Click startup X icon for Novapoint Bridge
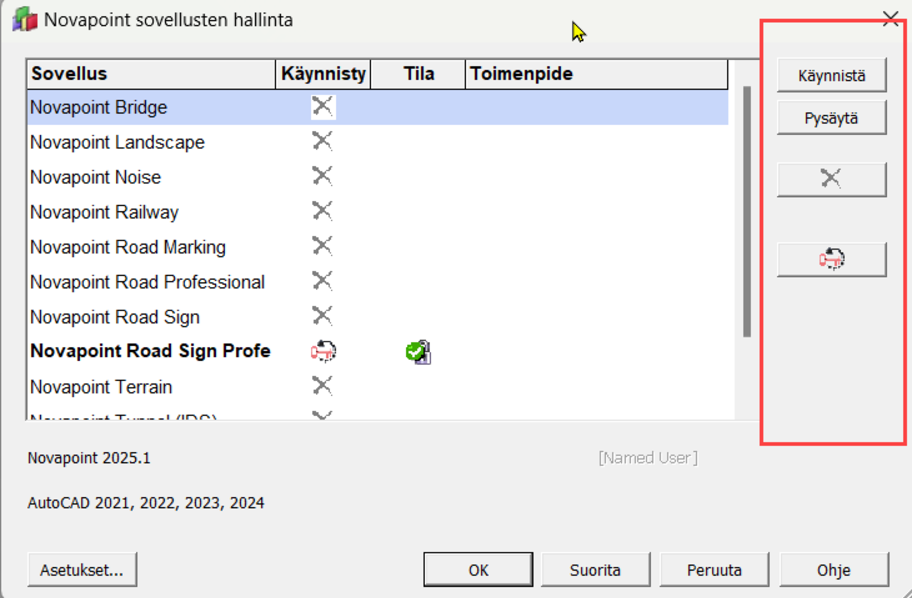This screenshot has height=598, width=912. tap(322, 106)
